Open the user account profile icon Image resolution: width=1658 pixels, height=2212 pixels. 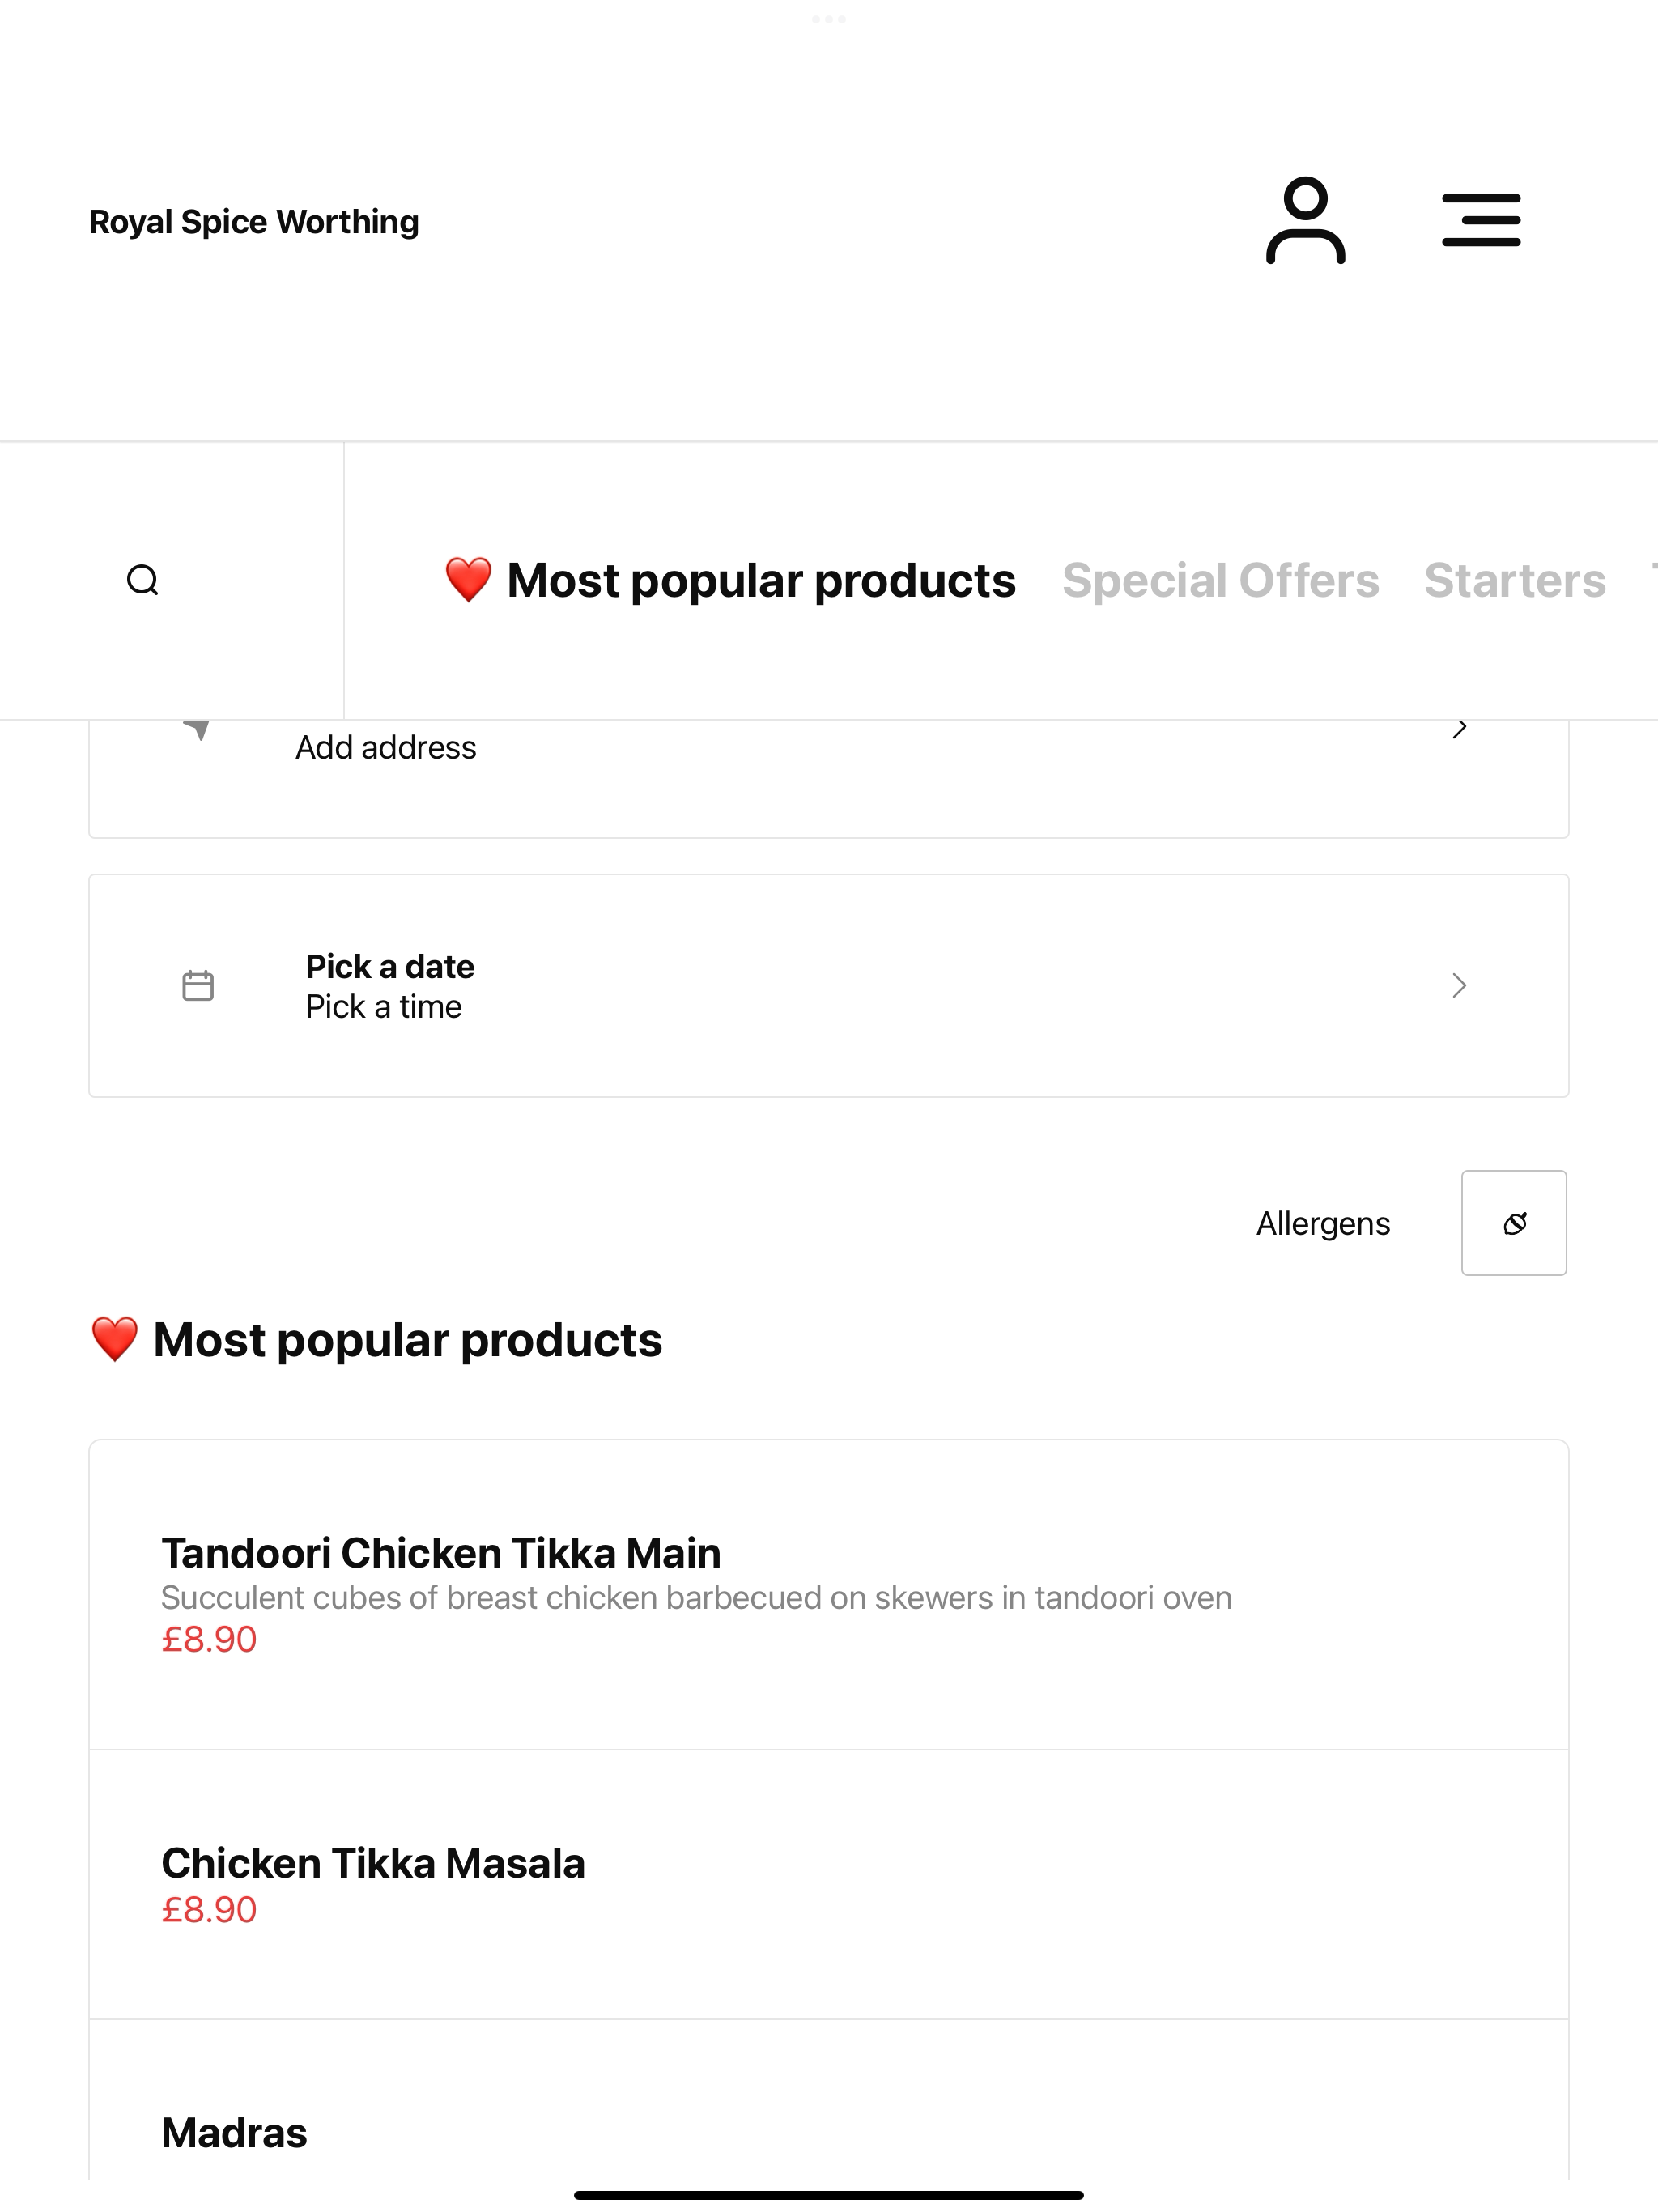point(1305,220)
